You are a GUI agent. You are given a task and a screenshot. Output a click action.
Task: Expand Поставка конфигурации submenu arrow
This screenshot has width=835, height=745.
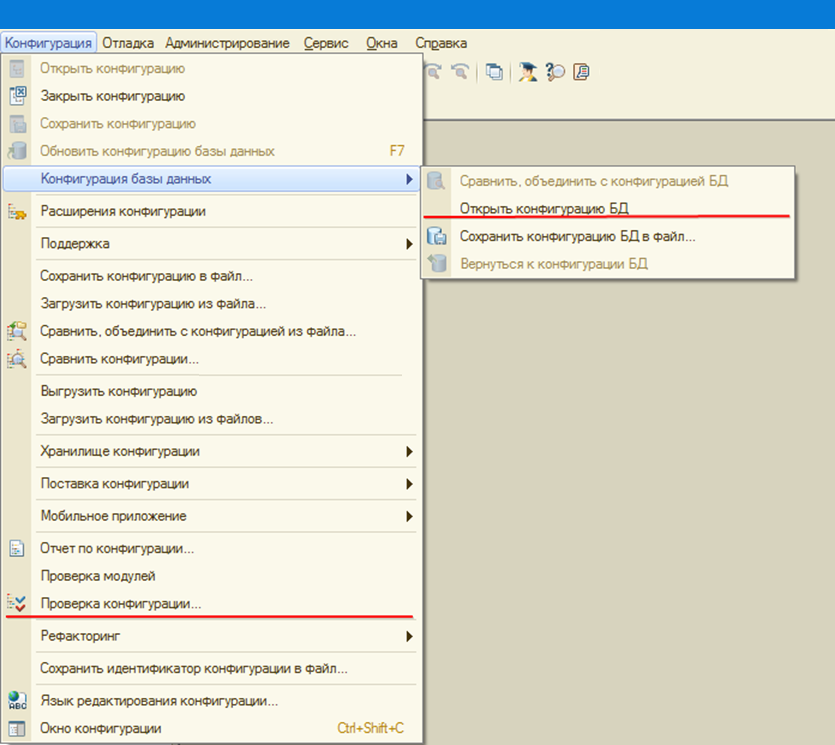(409, 484)
